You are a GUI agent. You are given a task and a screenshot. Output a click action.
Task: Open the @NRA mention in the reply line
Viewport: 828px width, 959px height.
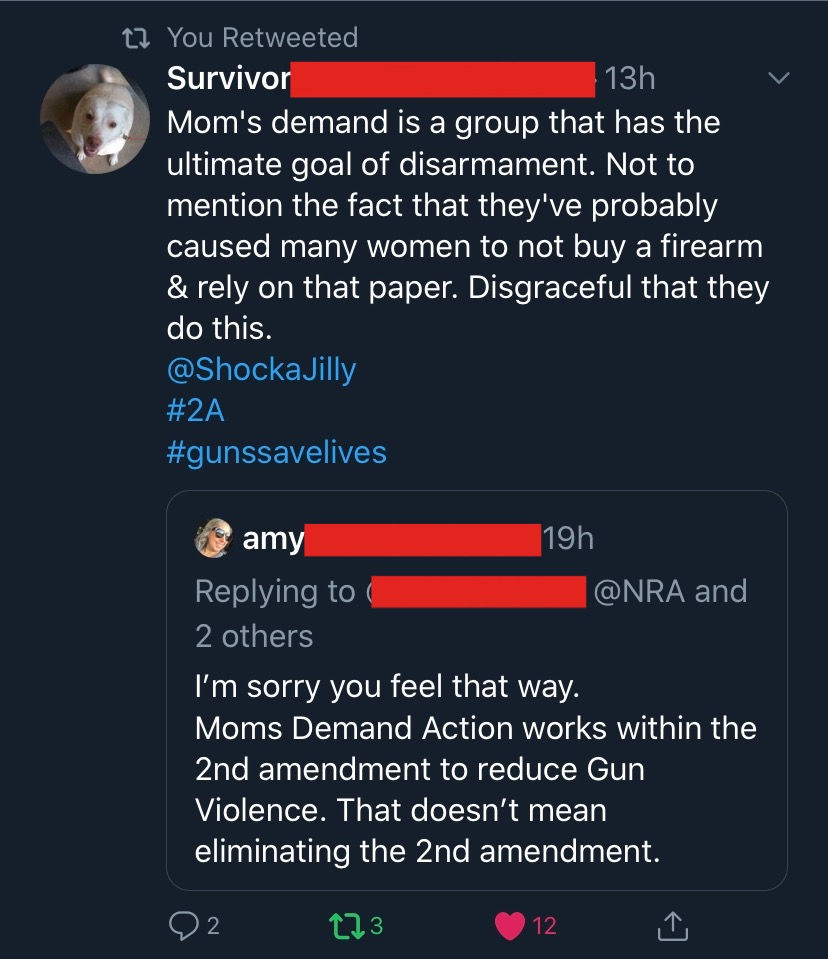639,591
